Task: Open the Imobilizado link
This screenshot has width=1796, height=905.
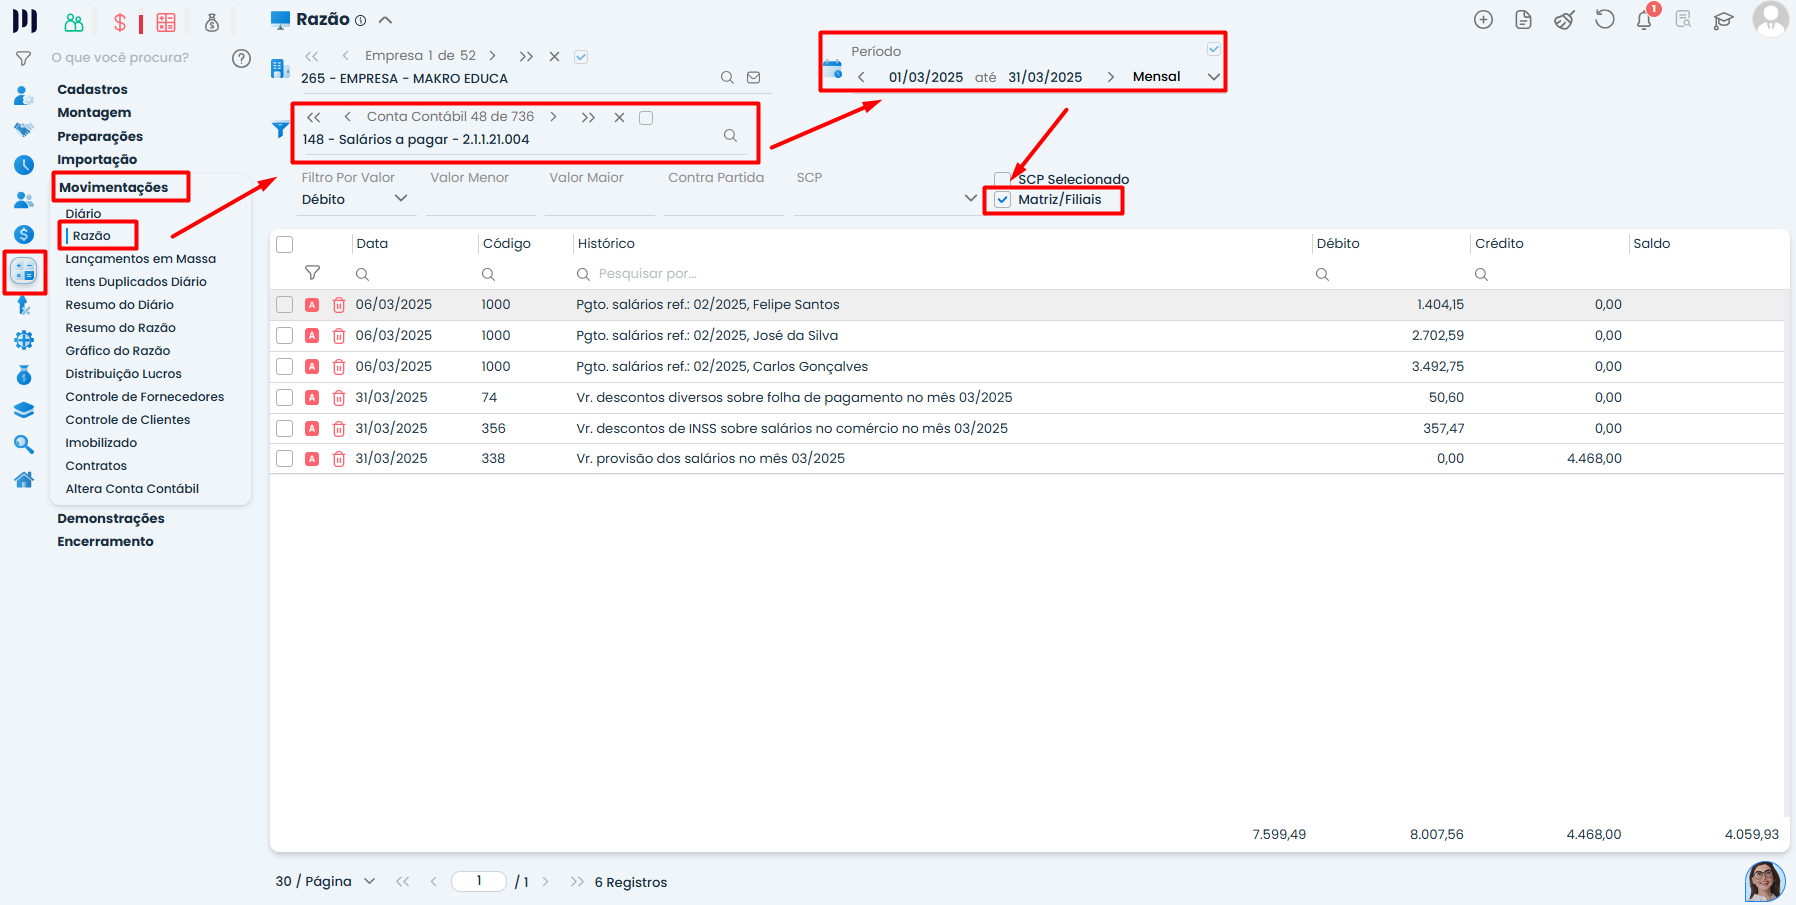Action: [101, 443]
